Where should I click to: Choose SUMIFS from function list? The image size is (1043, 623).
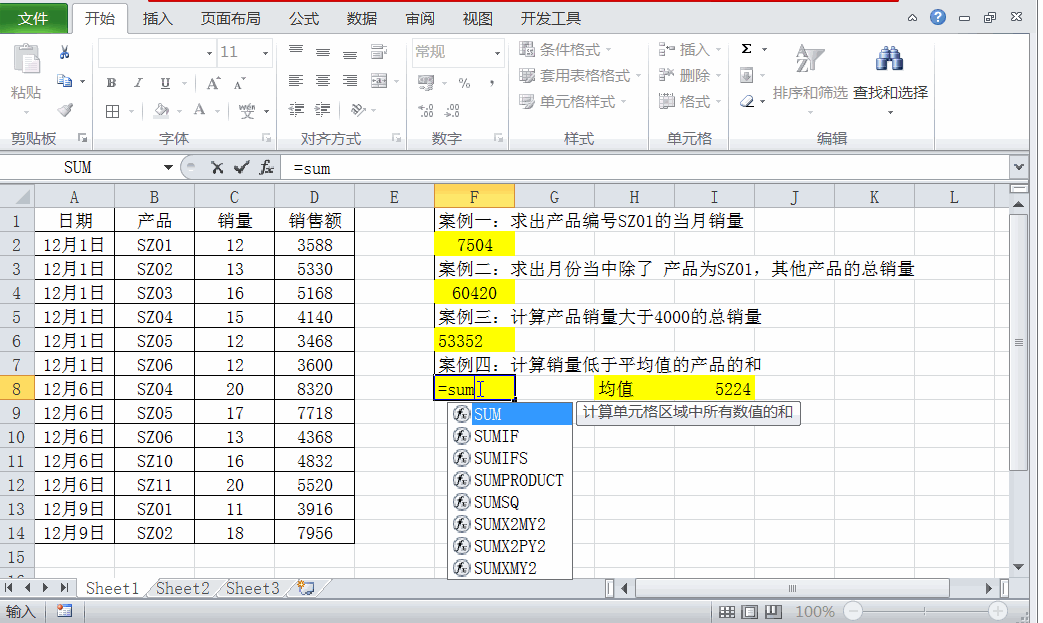[x=510, y=458]
